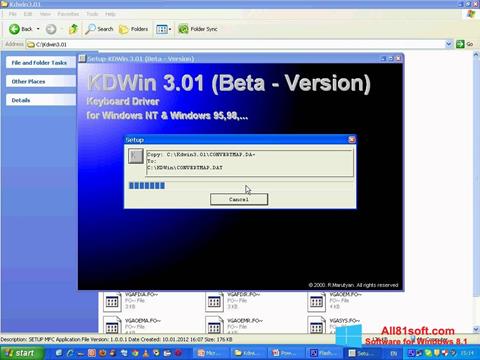Open the Tools menu
The width and height of the screenshot is (480, 360).
pos(92,14)
